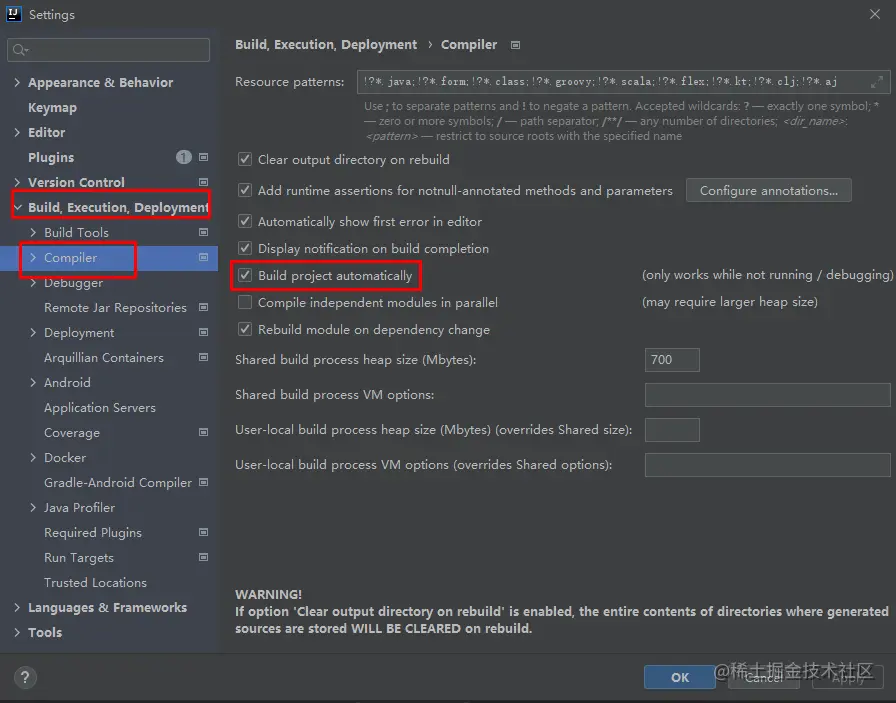896x703 pixels.
Task: Expand the Compiler subtree arrow
Action: [33, 257]
